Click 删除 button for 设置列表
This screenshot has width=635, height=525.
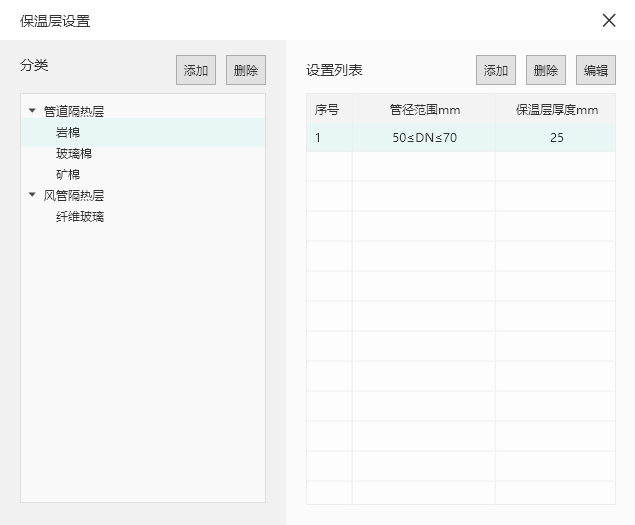(546, 70)
